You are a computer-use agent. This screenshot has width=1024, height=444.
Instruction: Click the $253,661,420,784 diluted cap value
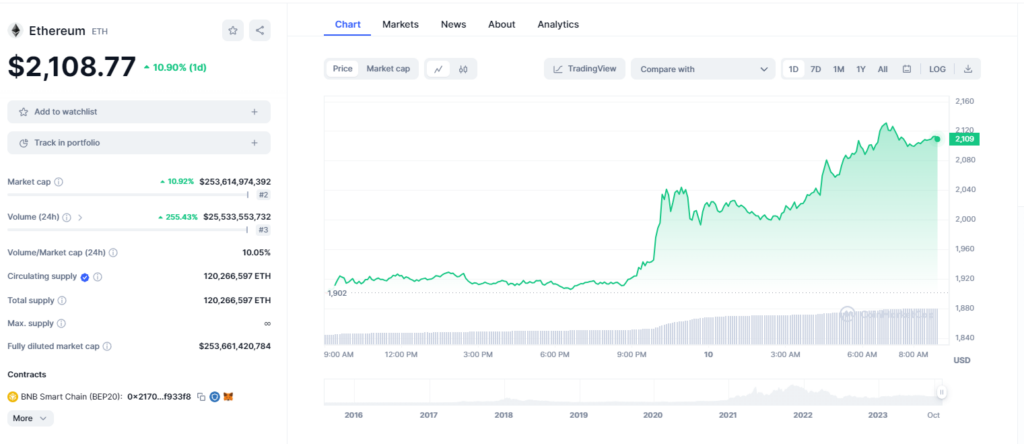coord(235,346)
